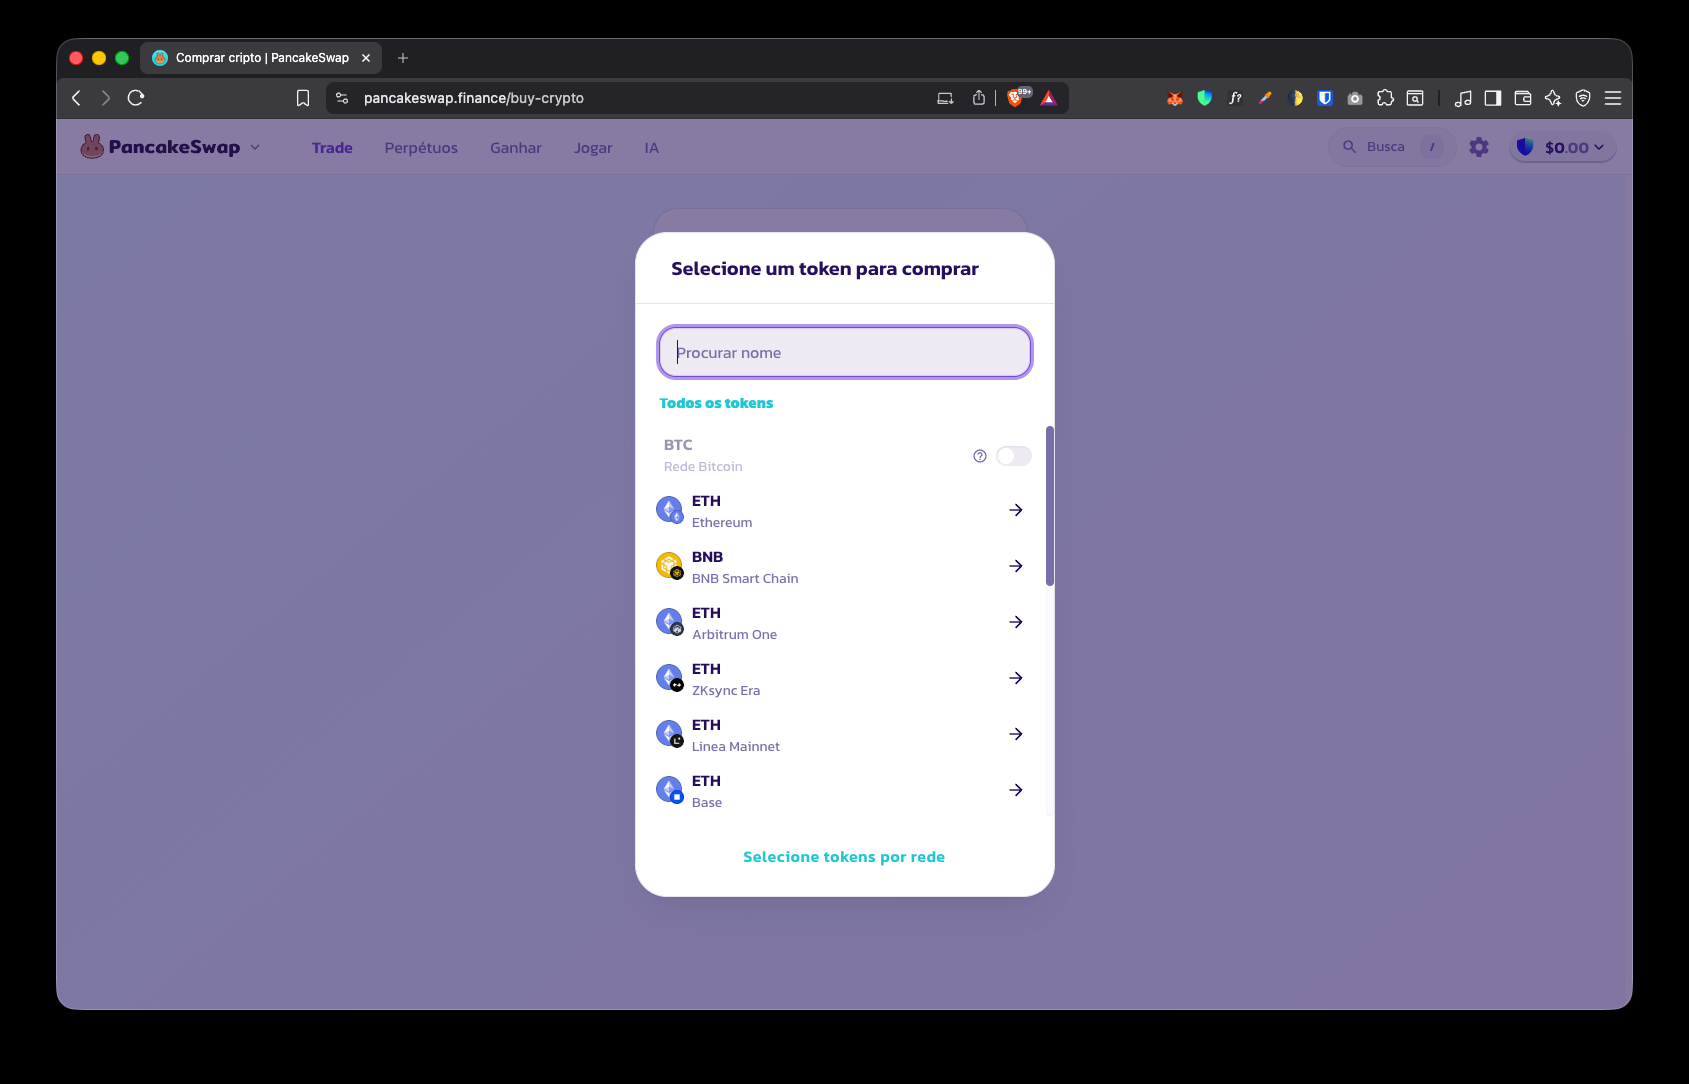View site information in the address bar

(342, 98)
